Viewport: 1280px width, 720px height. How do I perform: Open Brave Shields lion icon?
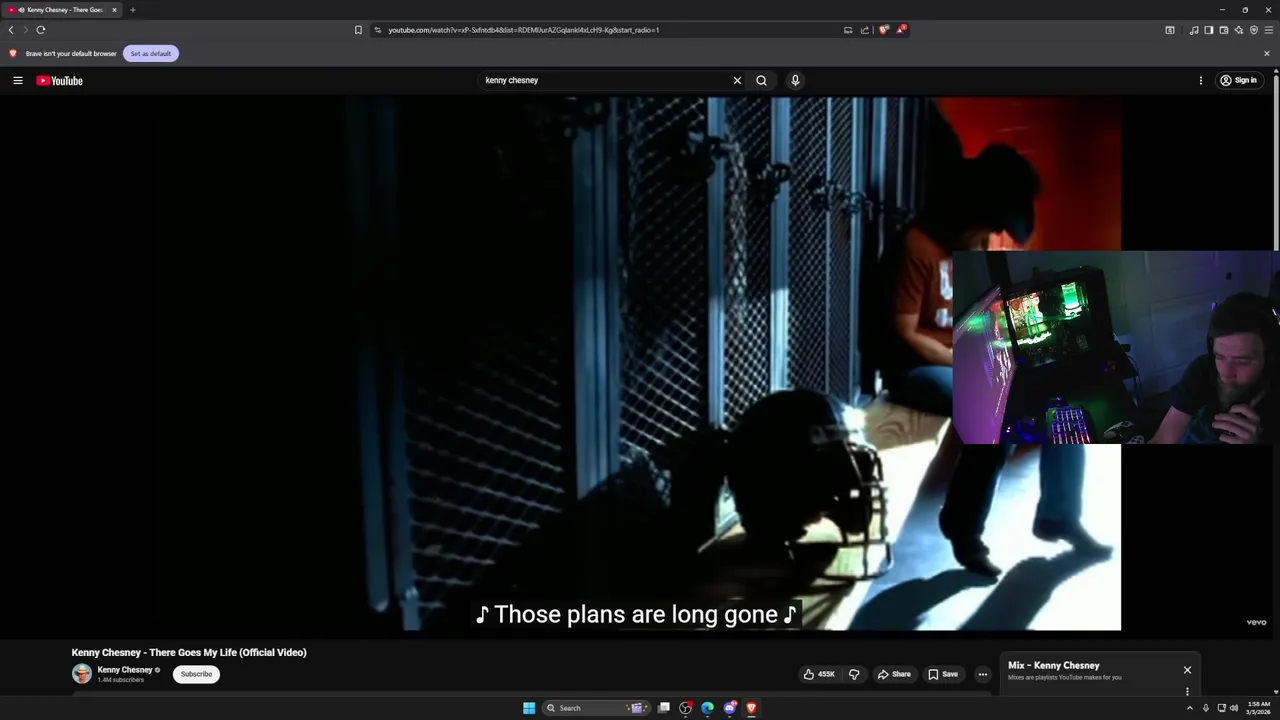(x=883, y=30)
